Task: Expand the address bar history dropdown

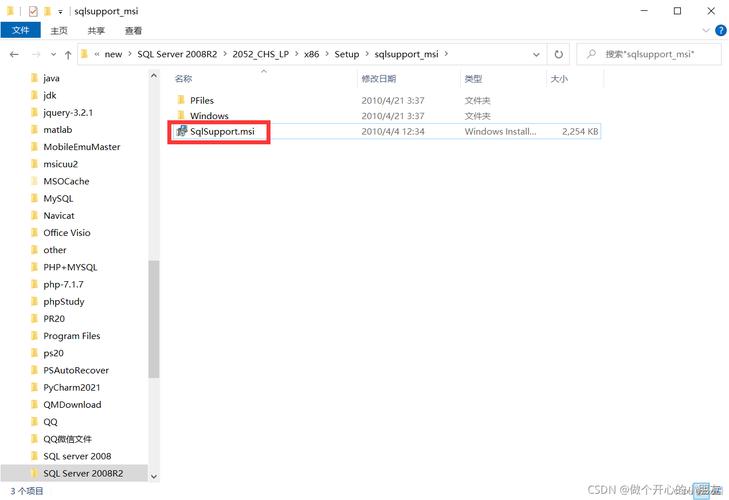Action: tap(536, 54)
